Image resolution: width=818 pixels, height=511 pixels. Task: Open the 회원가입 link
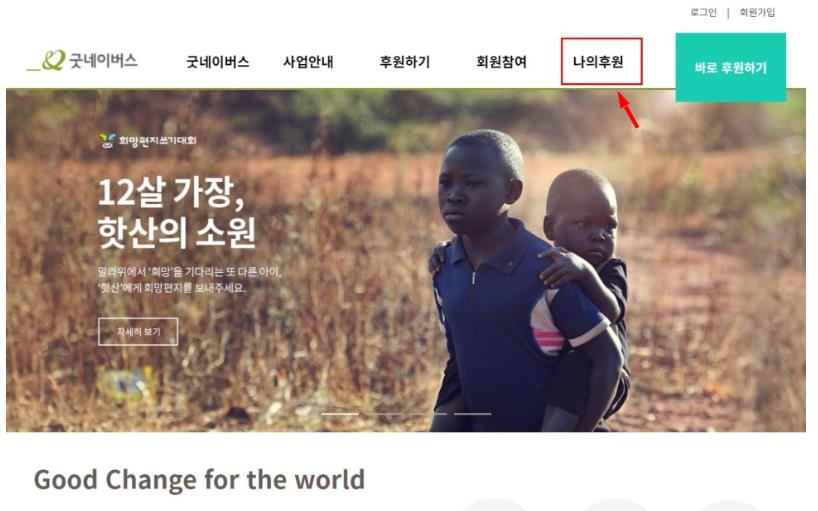point(757,12)
